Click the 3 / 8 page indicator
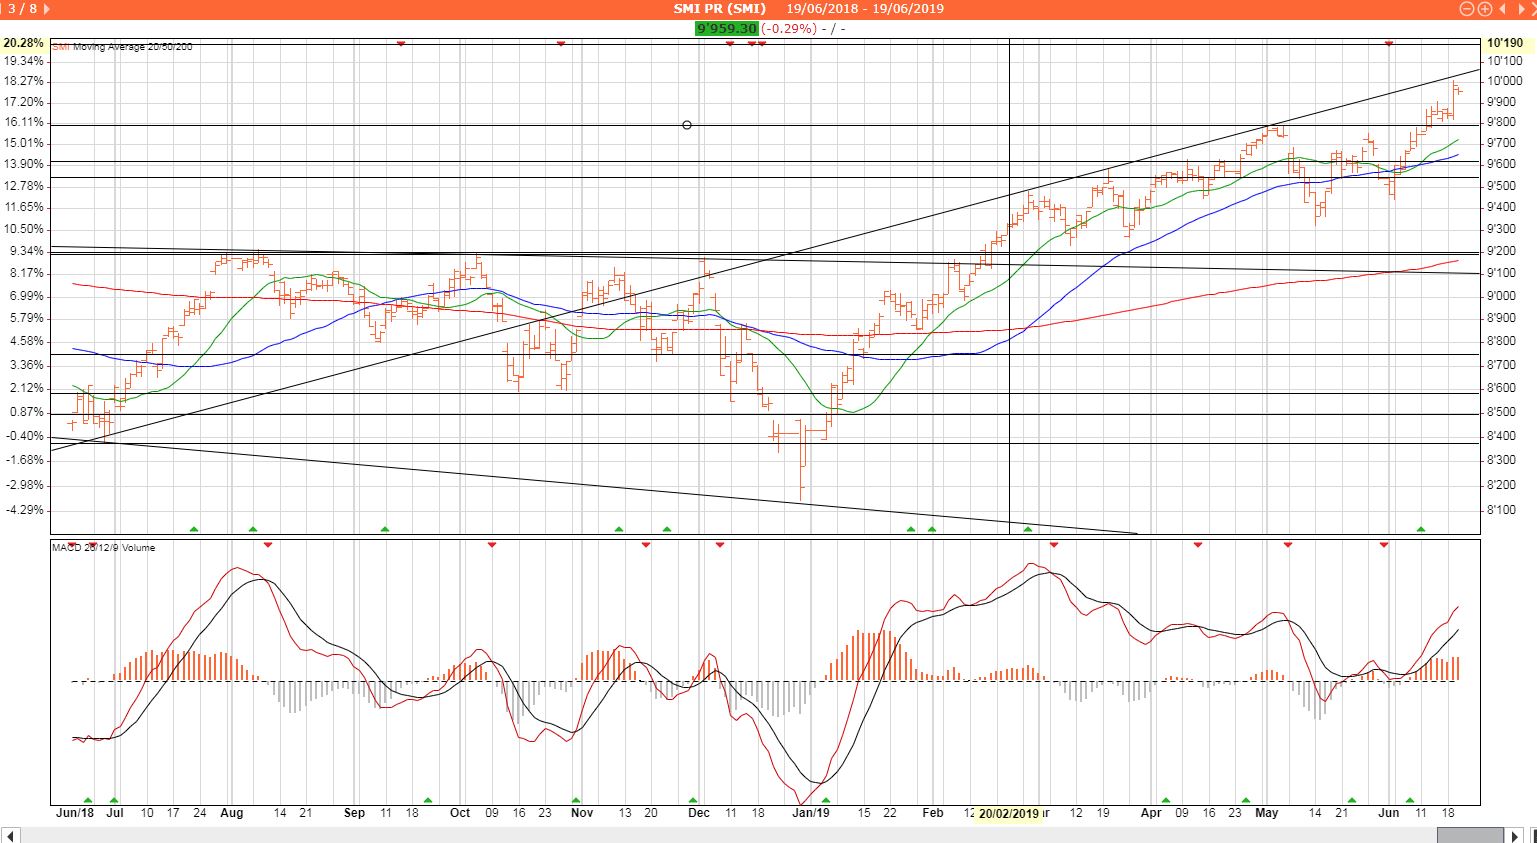Image resolution: width=1537 pixels, height=843 pixels. [x=20, y=9]
